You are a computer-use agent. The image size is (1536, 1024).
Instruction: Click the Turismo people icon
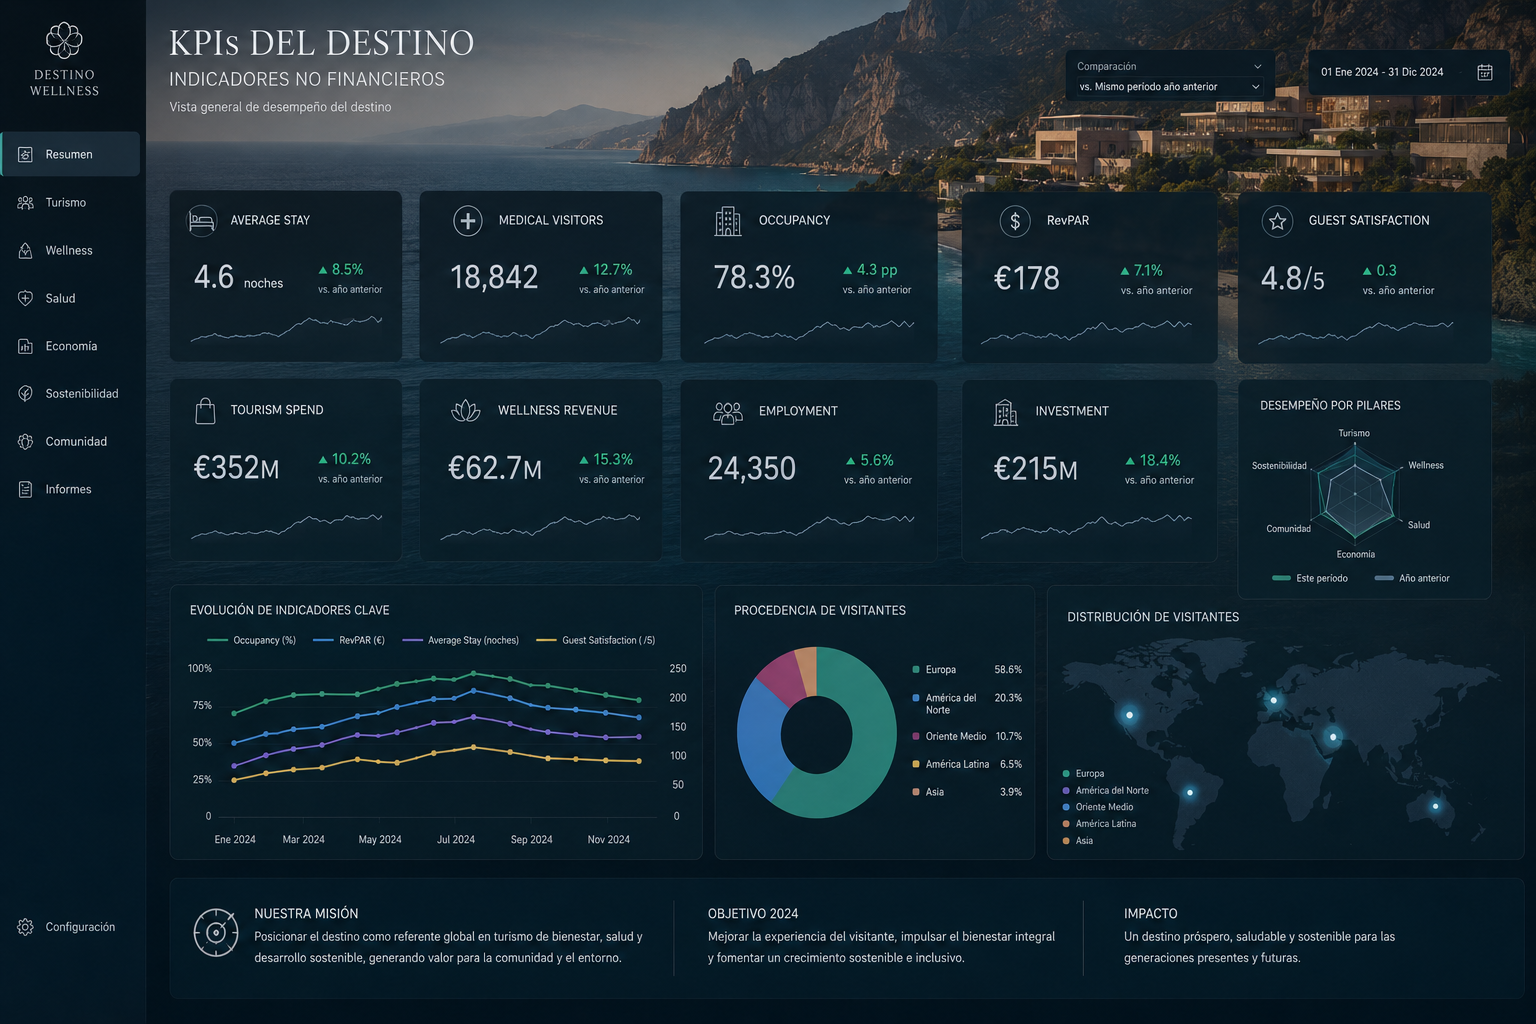[x=26, y=202]
